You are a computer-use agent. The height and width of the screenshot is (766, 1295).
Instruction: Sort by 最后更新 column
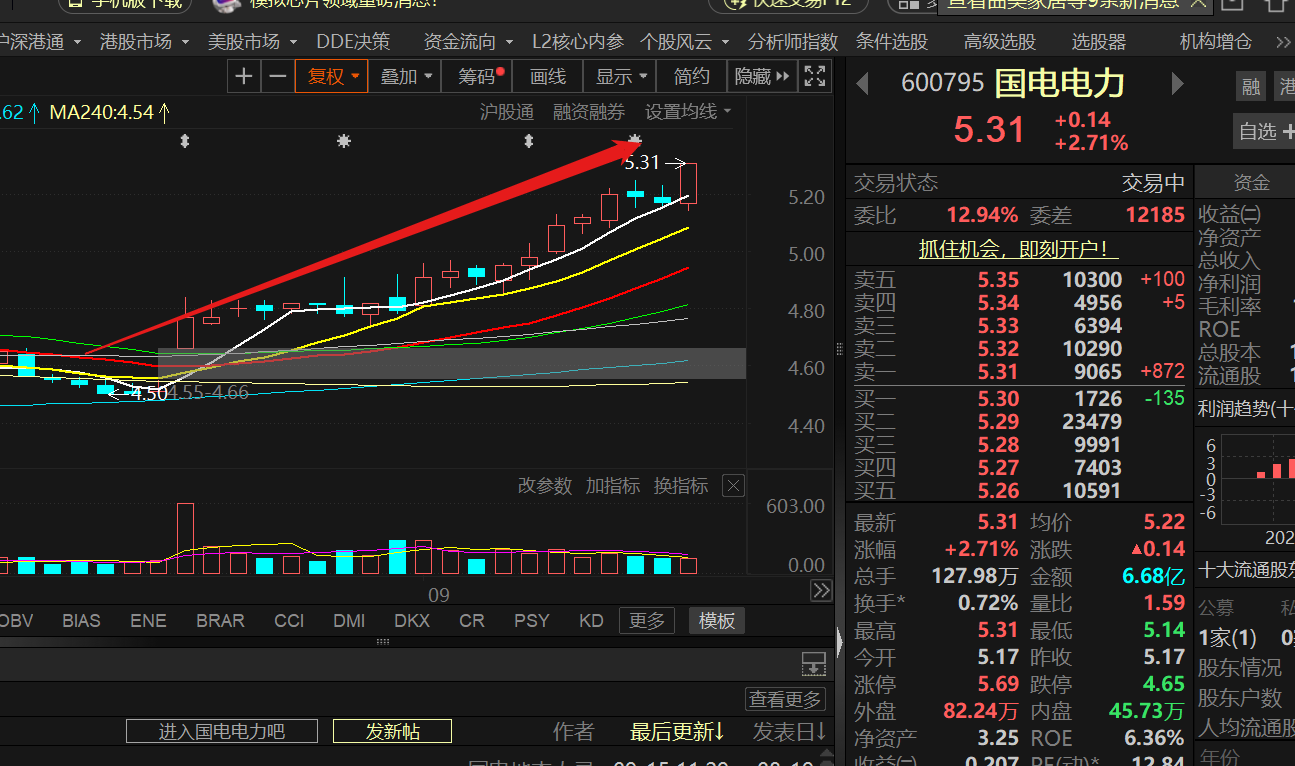677,732
